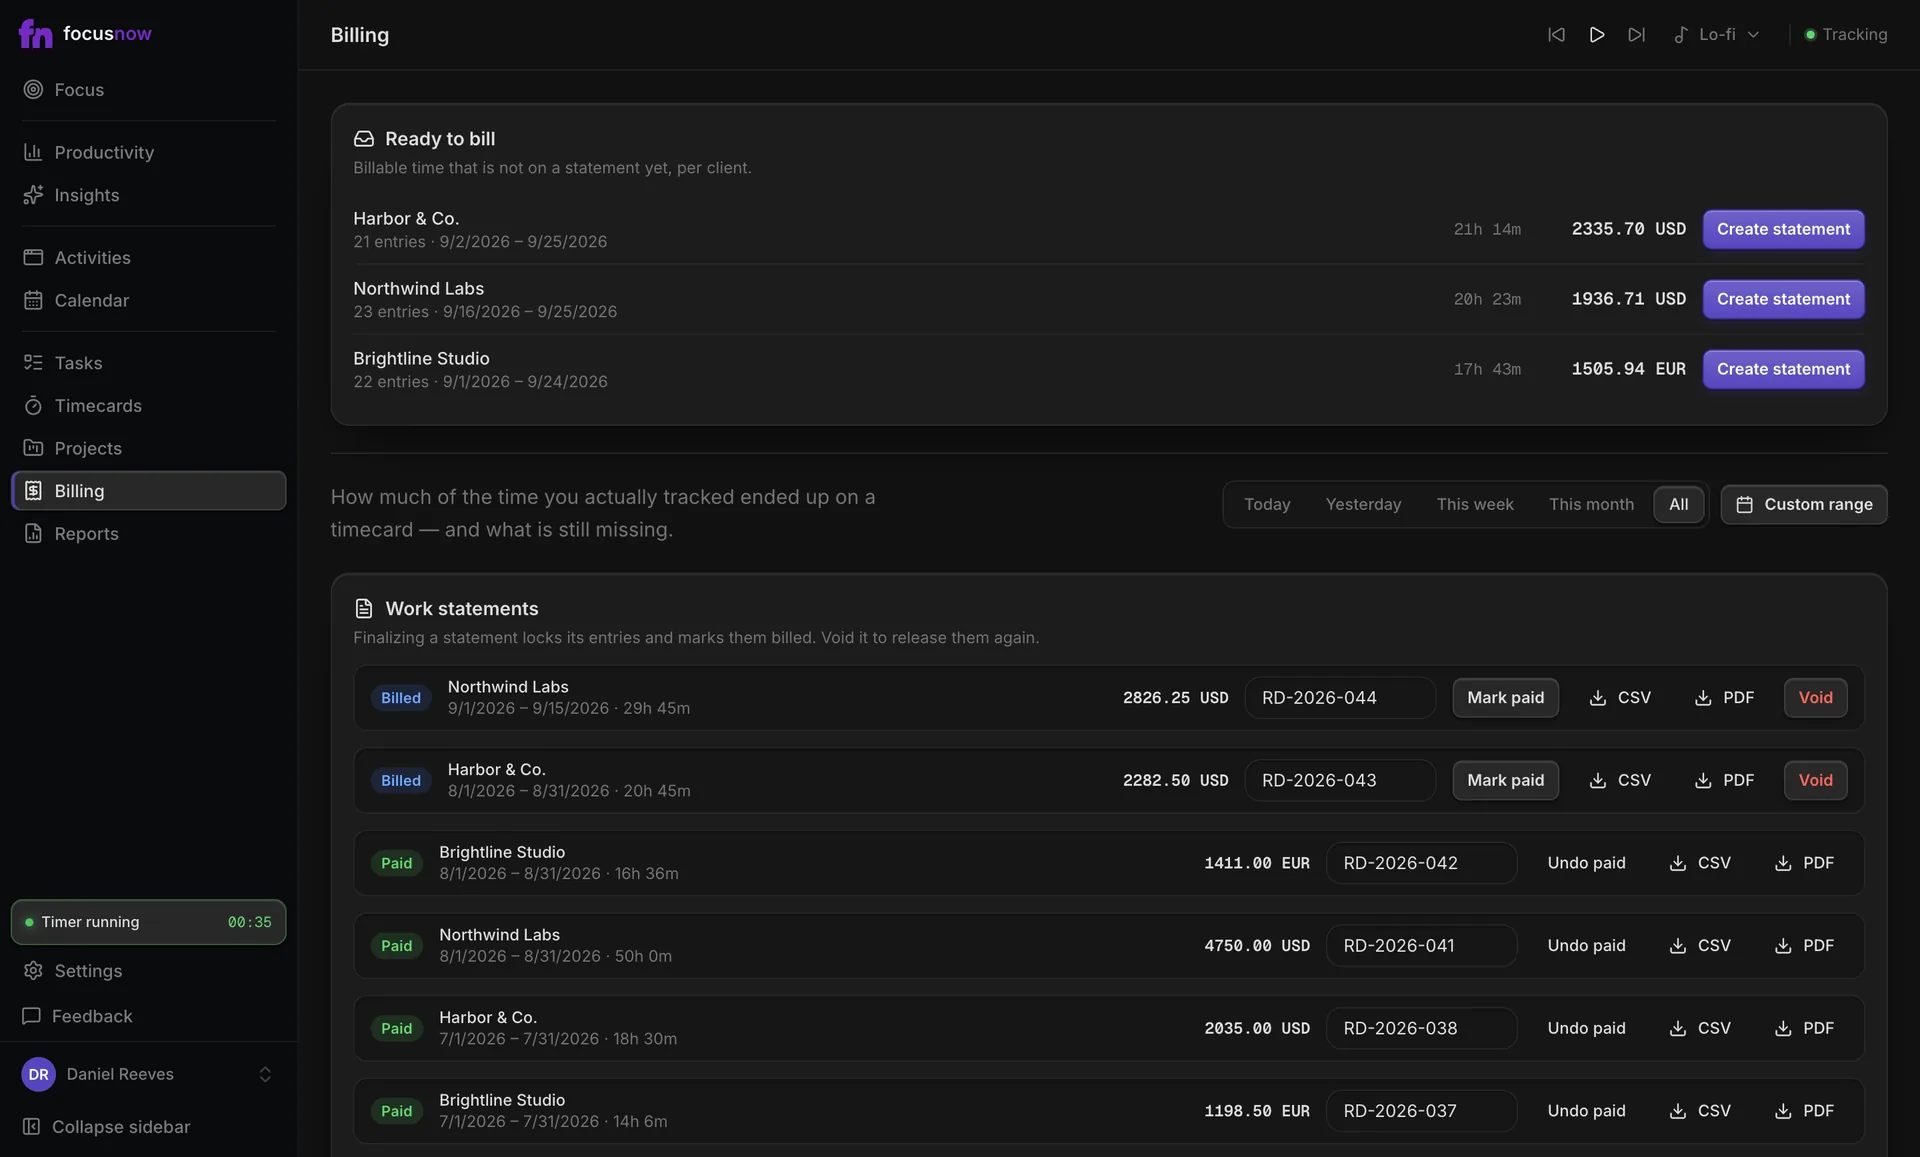Mark statement RD-2026-044 as paid

click(x=1505, y=697)
